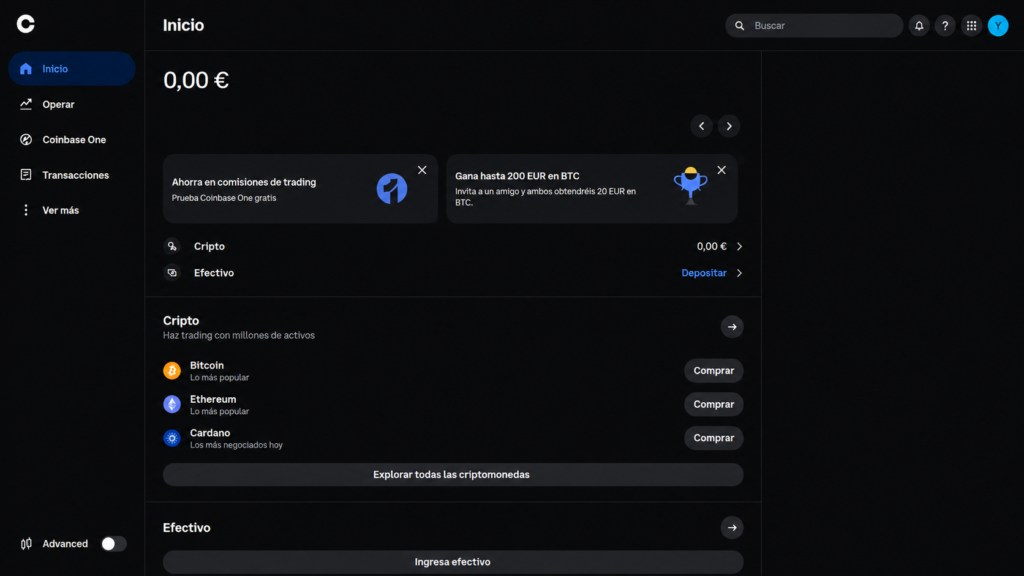Open the apps grid menu

coord(971,25)
